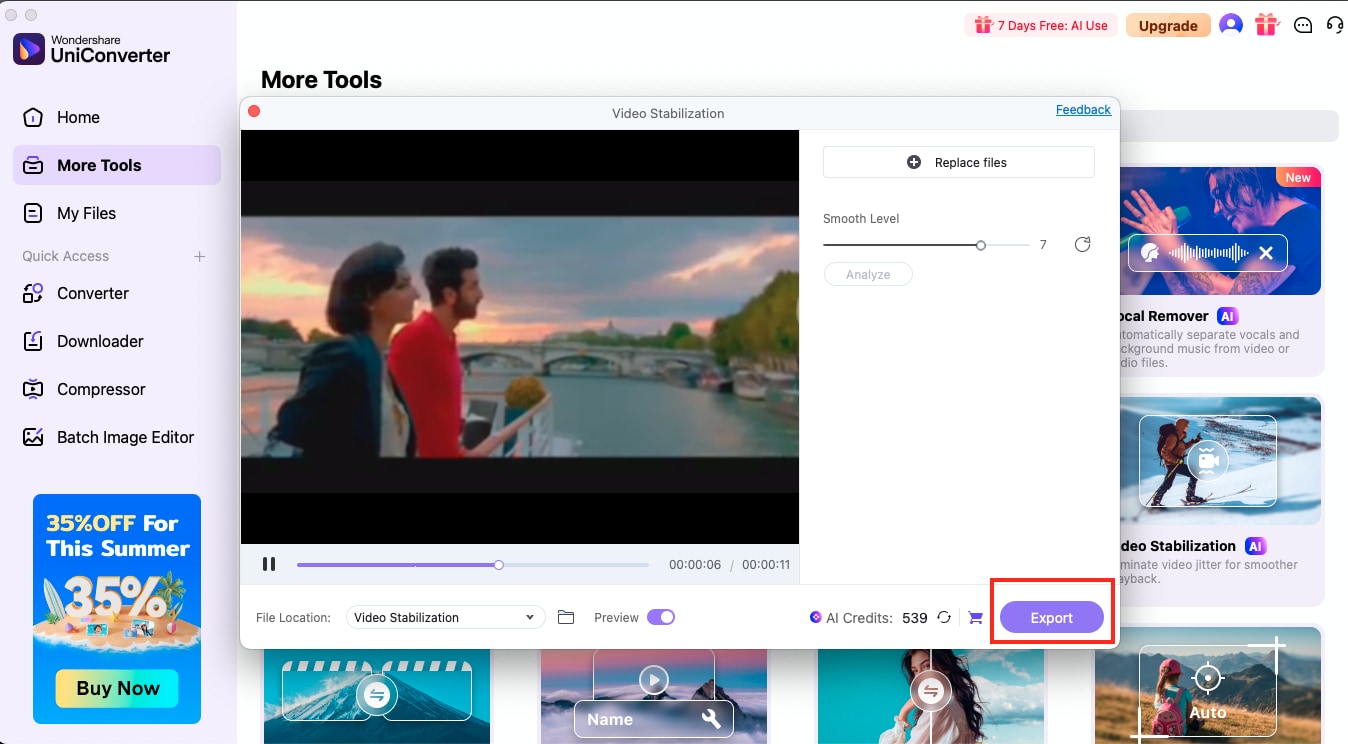Toggle the Preview switch
Viewport: 1348px width, 744px height.
[x=661, y=617]
